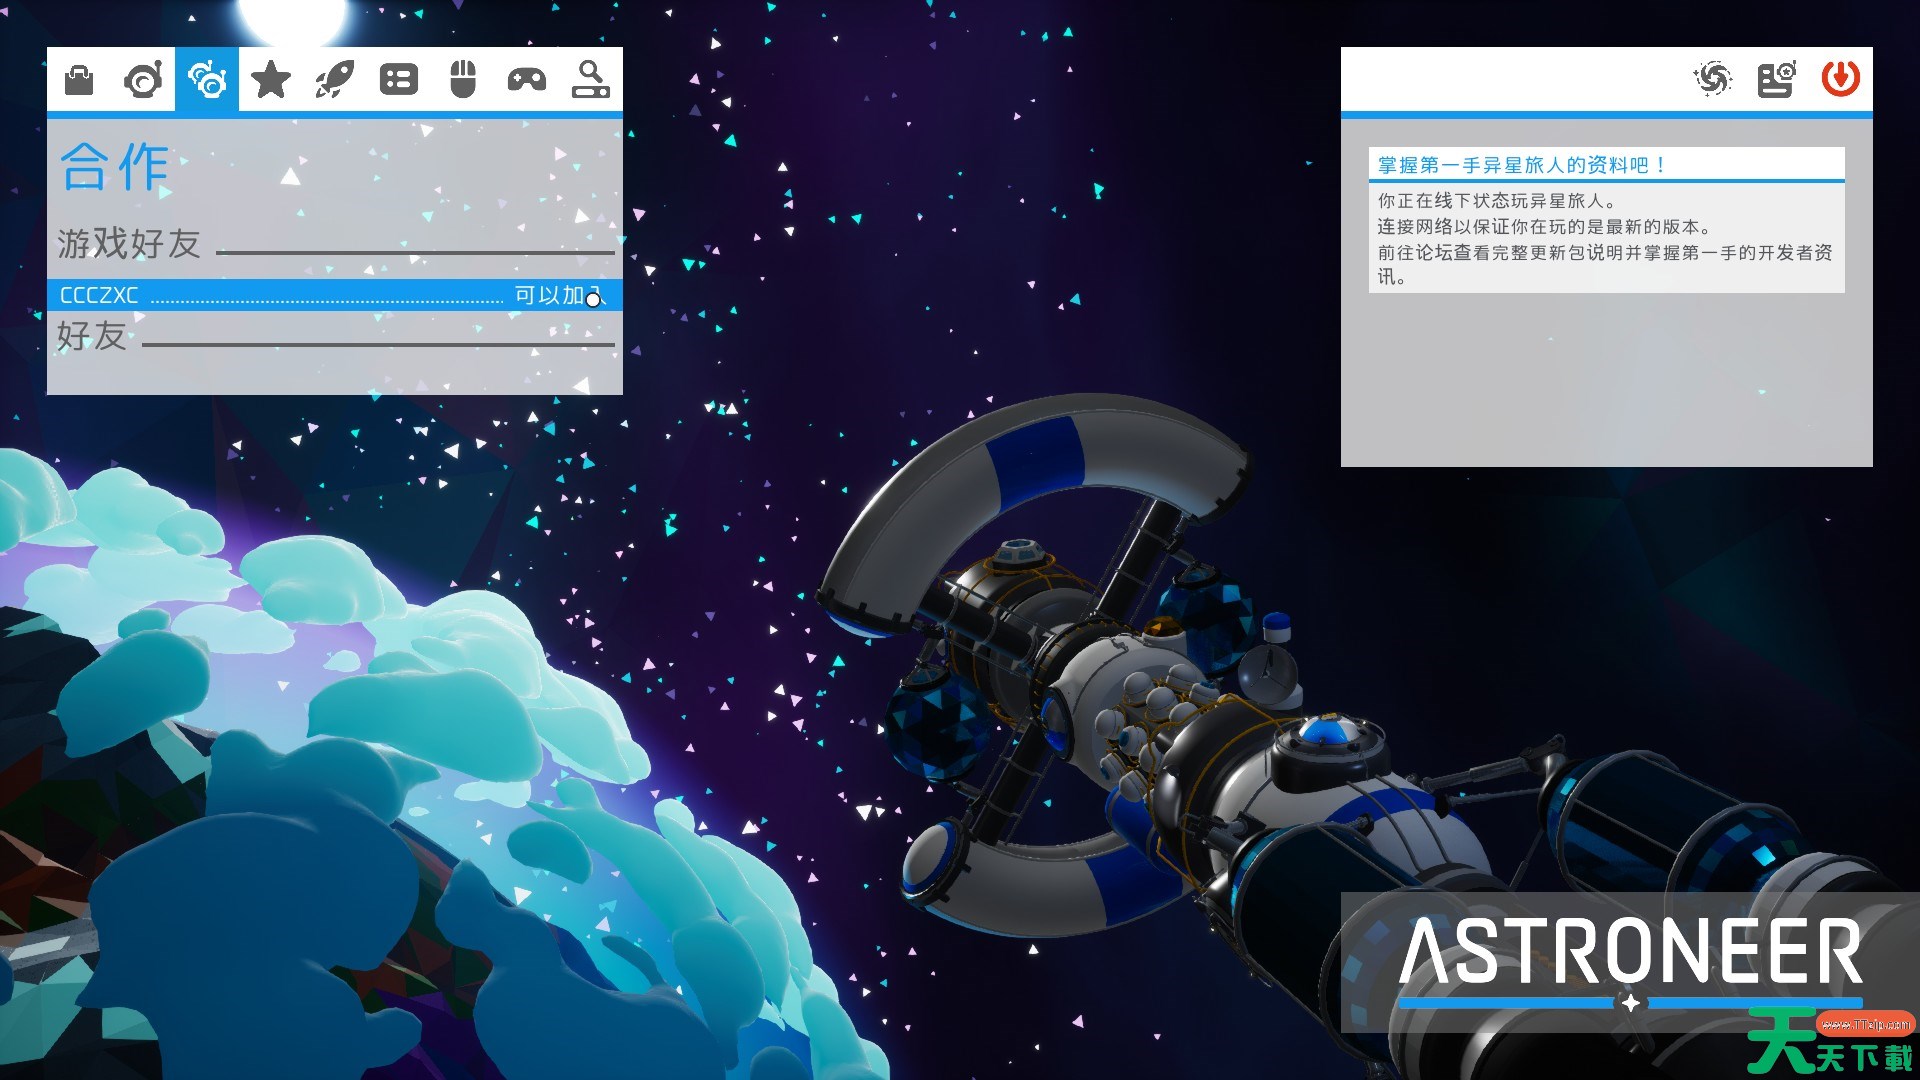
Task: Click the offline status news body text
Action: click(x=1604, y=239)
